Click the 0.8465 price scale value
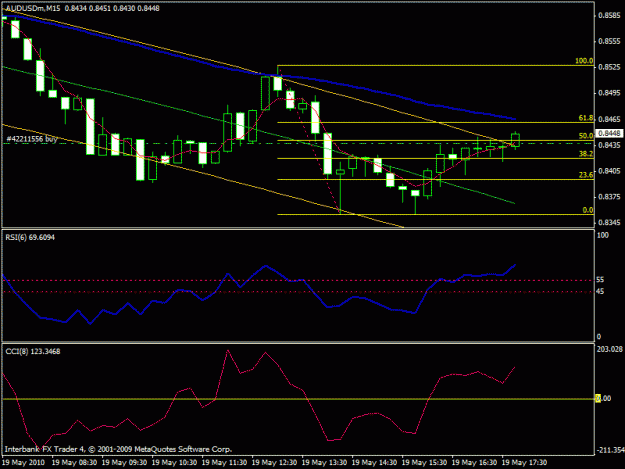 pyautogui.click(x=609, y=119)
